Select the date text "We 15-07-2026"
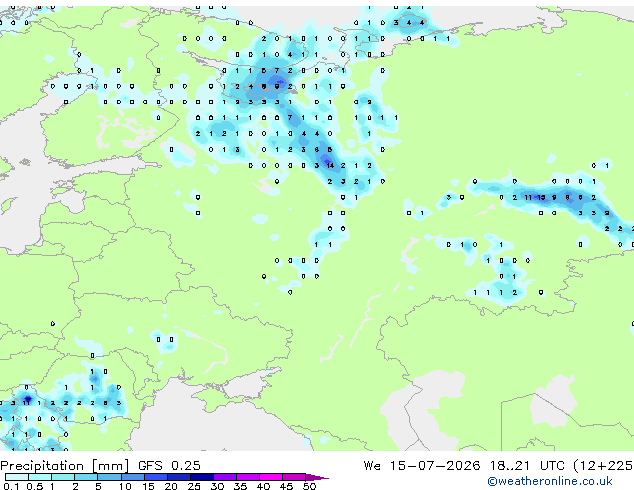This screenshot has height=490, width=634. [422, 465]
